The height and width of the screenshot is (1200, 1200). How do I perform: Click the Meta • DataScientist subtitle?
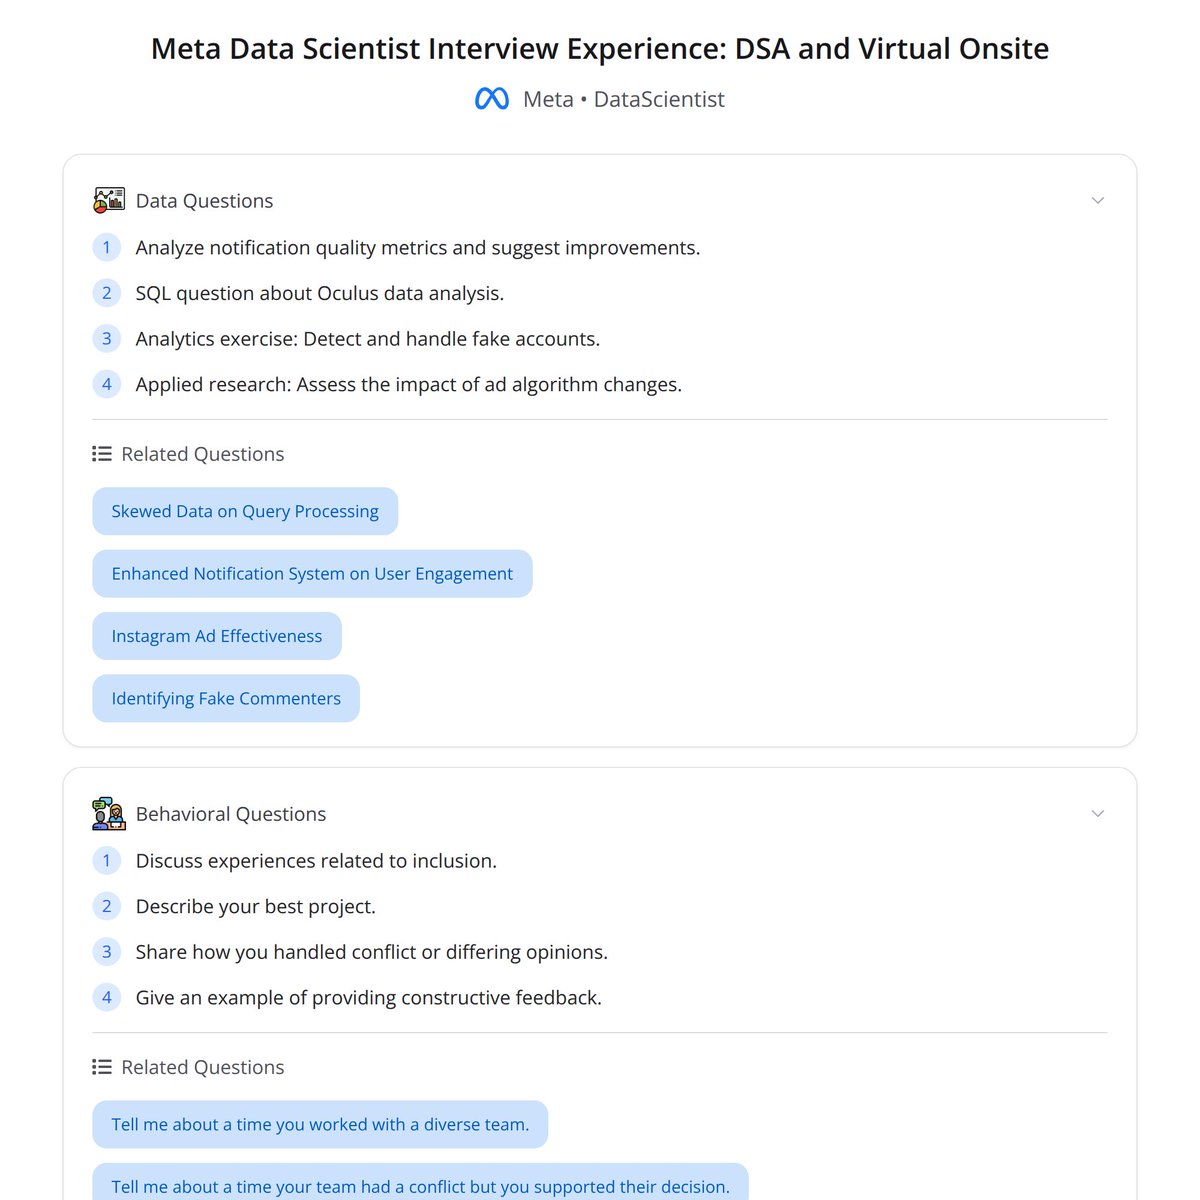click(x=623, y=99)
